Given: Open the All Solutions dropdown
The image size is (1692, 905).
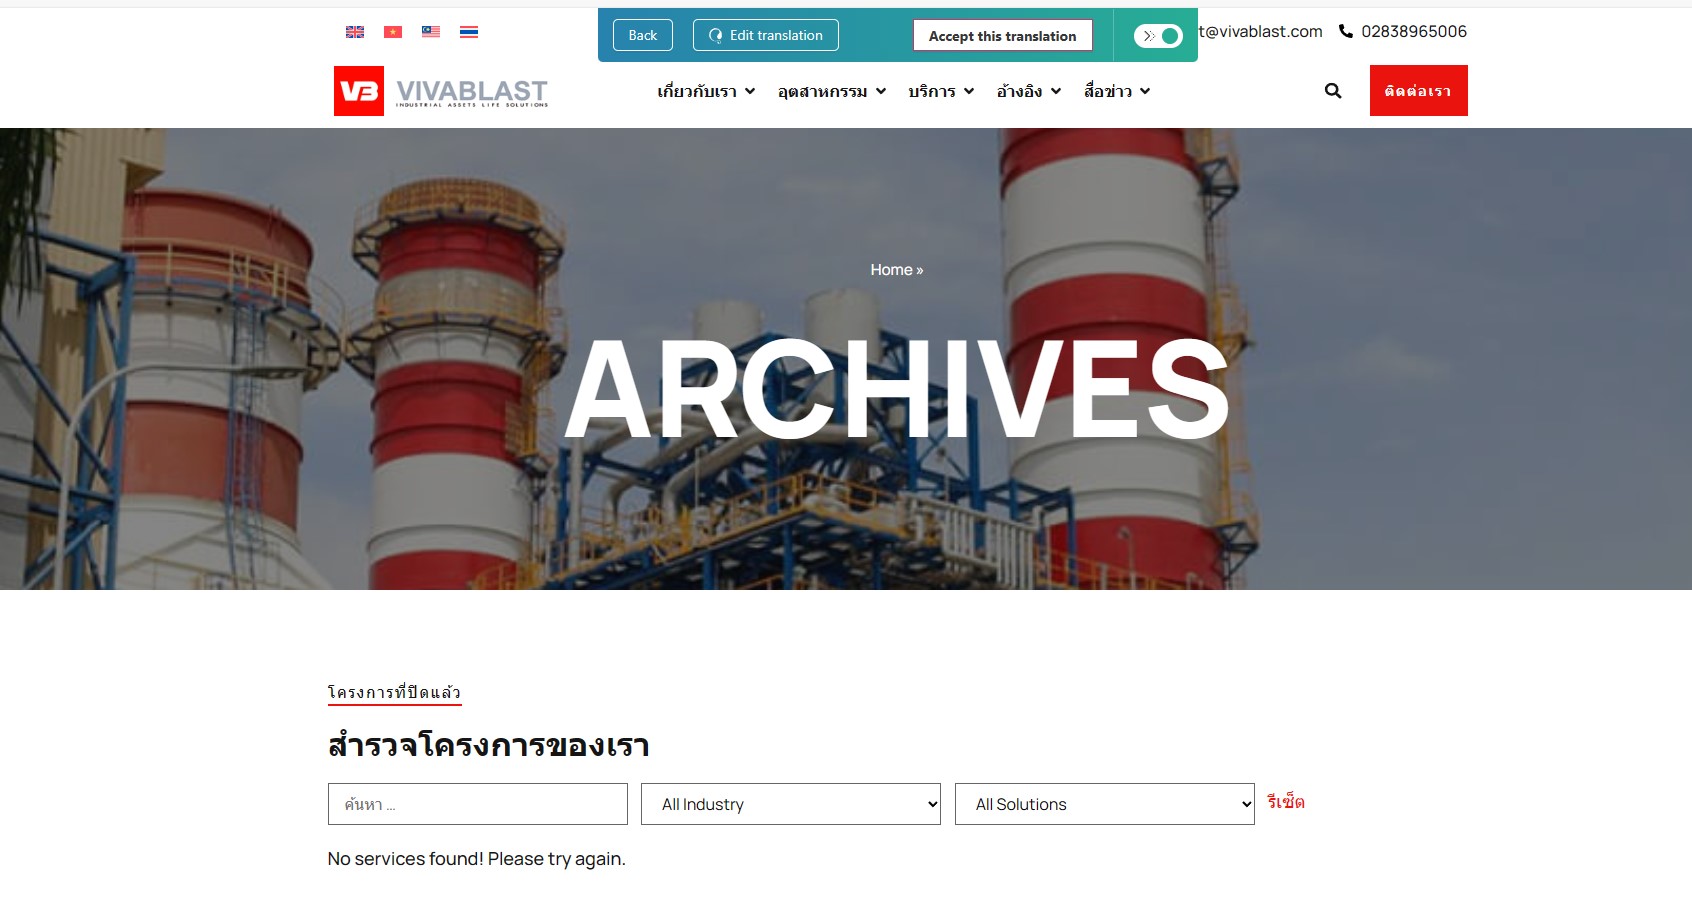Looking at the screenshot, I should [x=1105, y=804].
